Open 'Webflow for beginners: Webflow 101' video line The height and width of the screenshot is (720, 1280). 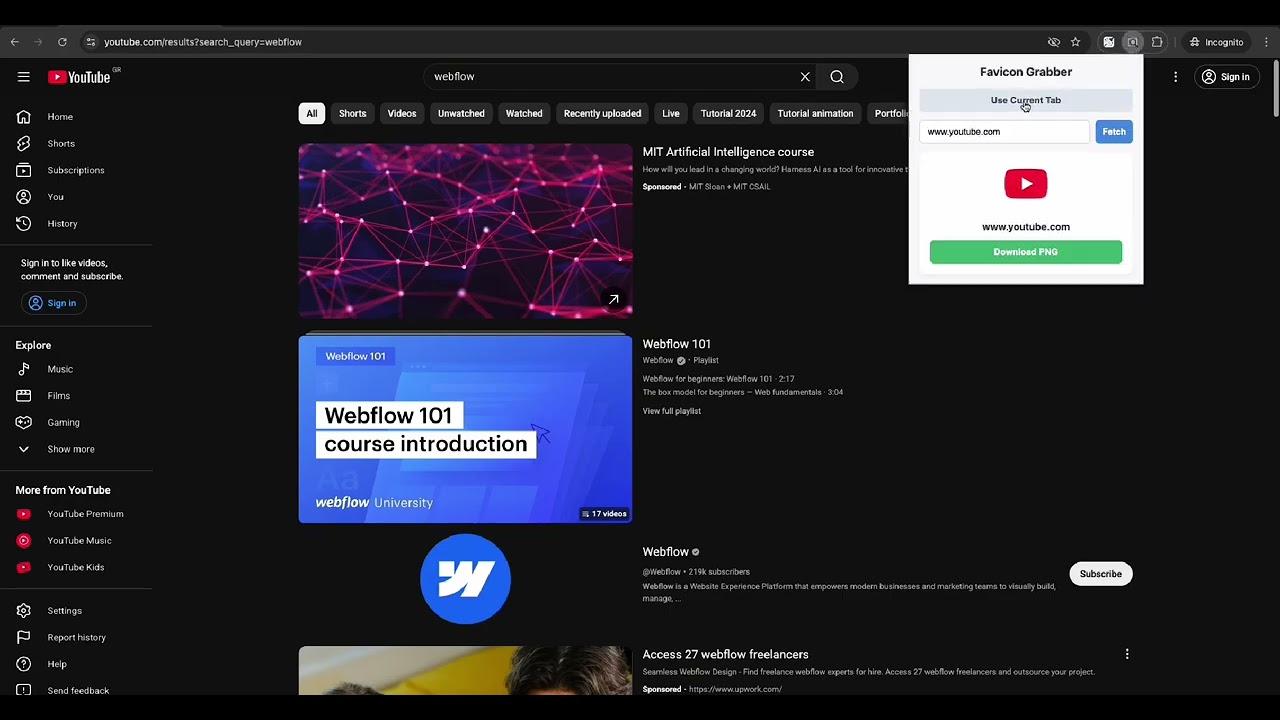718,379
